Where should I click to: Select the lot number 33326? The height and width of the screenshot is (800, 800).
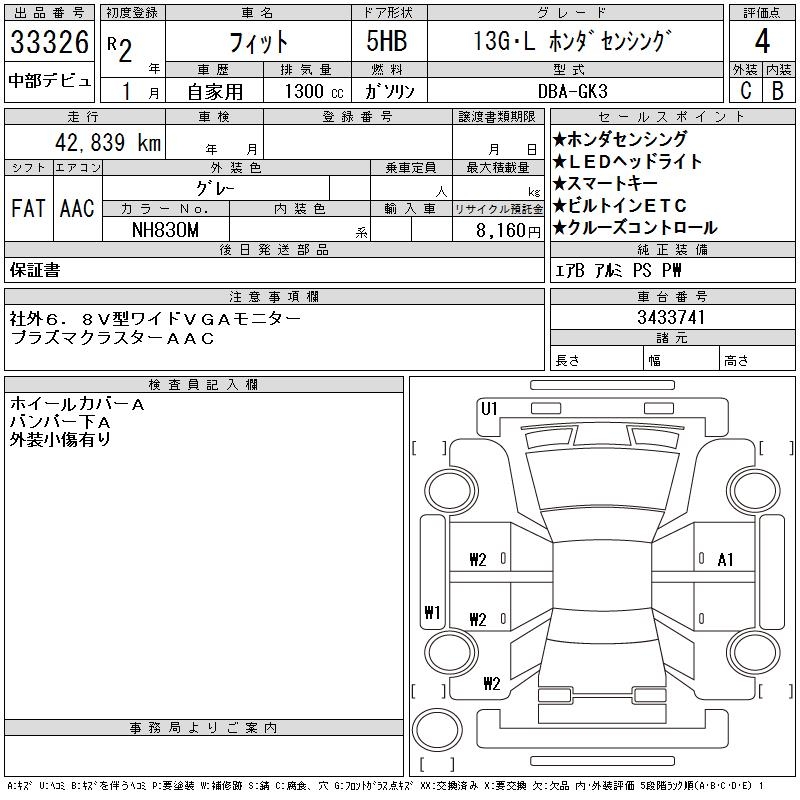tap(50, 43)
